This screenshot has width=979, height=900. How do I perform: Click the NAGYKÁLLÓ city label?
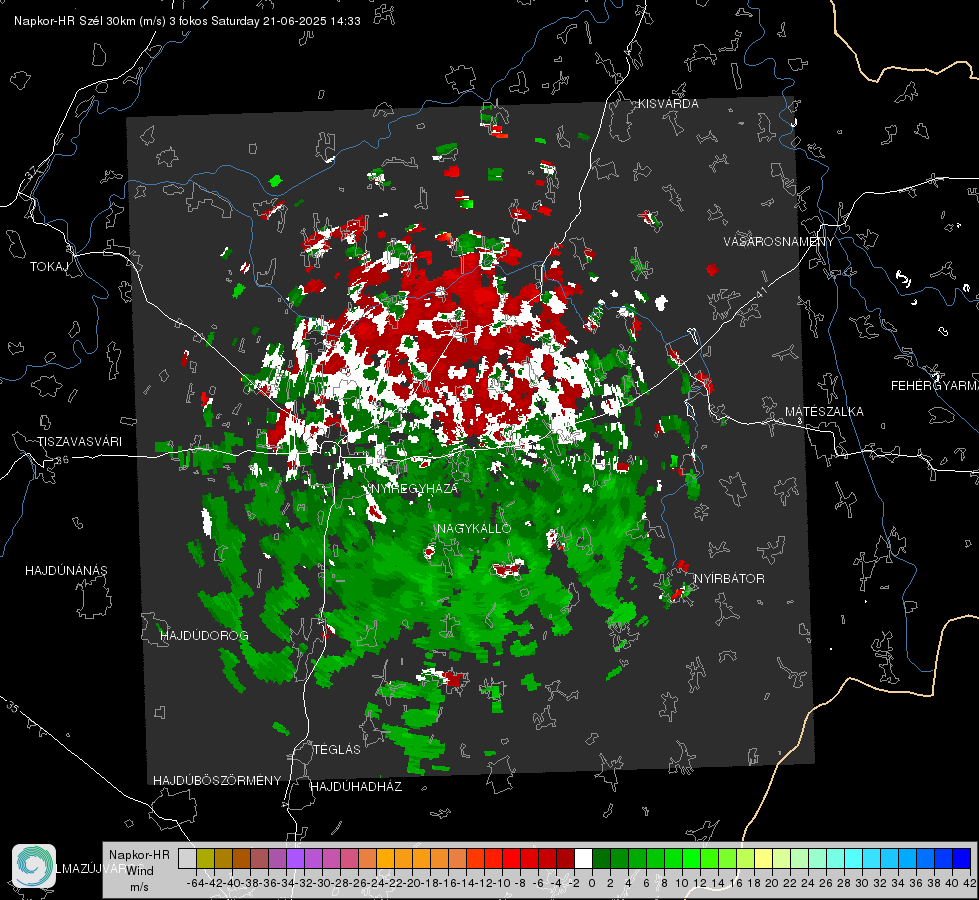pyautogui.click(x=474, y=528)
